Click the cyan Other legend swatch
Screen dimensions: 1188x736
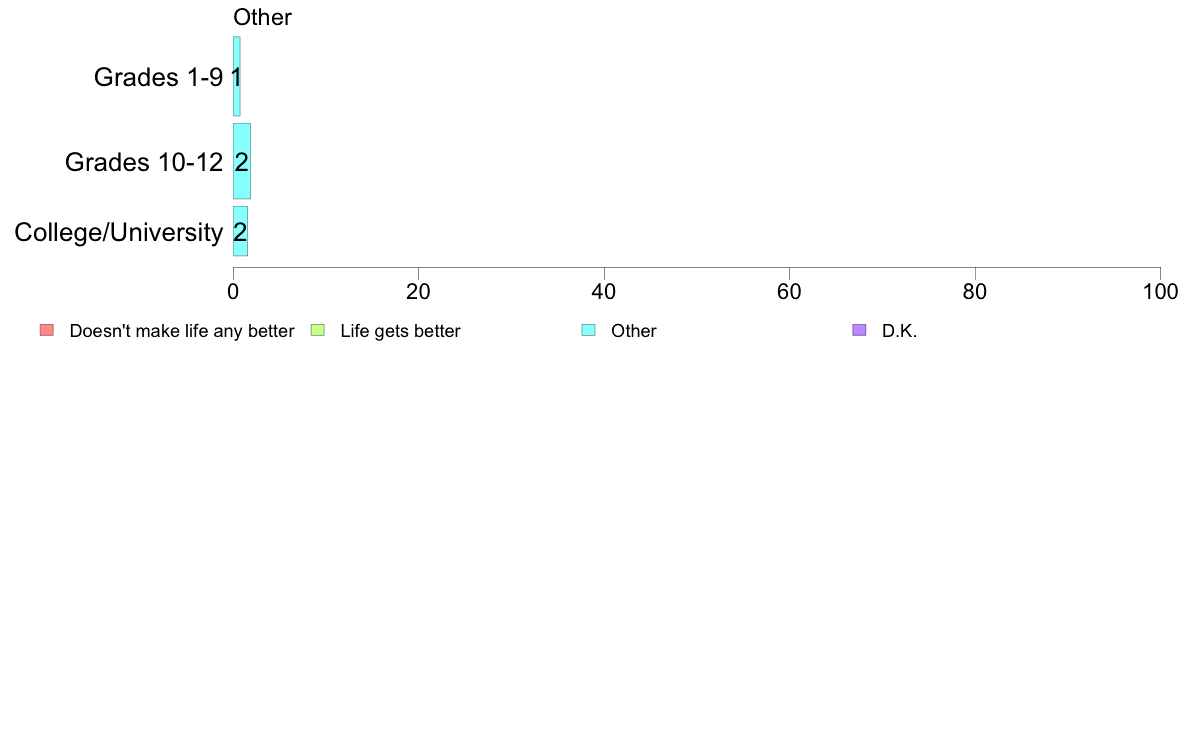coord(588,330)
